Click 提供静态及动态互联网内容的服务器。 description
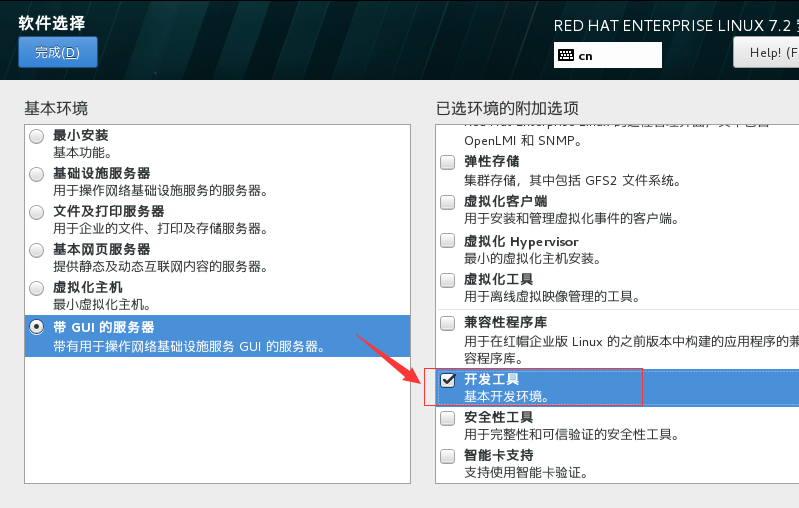Viewport: 799px width, 508px height. pyautogui.click(x=161, y=266)
